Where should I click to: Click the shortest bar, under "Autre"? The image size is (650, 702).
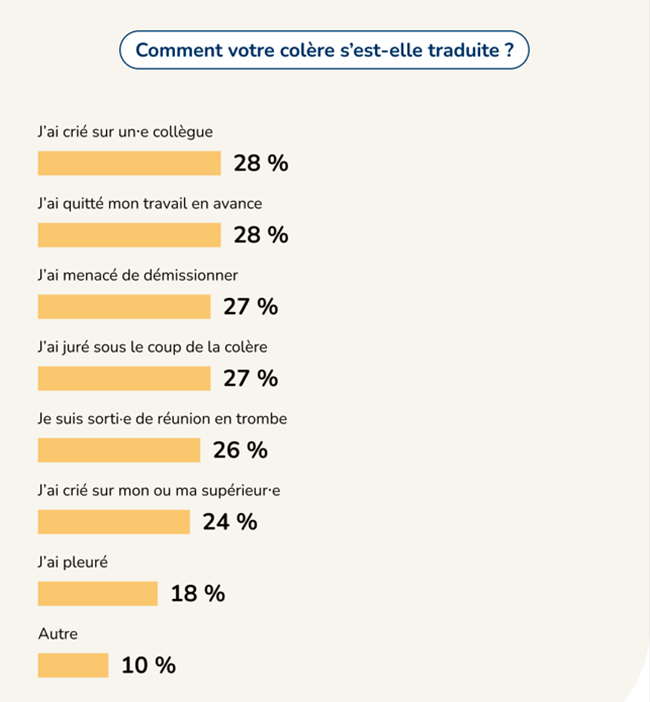point(72,665)
